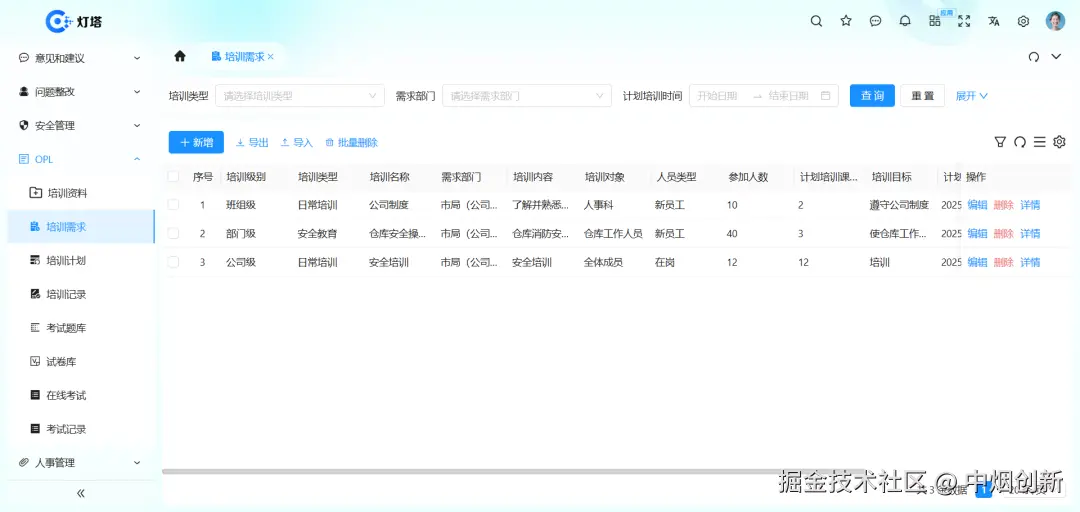Open 考试题库 in sidebar
Screen dimensions: 1080x512
click(x=81, y=328)
